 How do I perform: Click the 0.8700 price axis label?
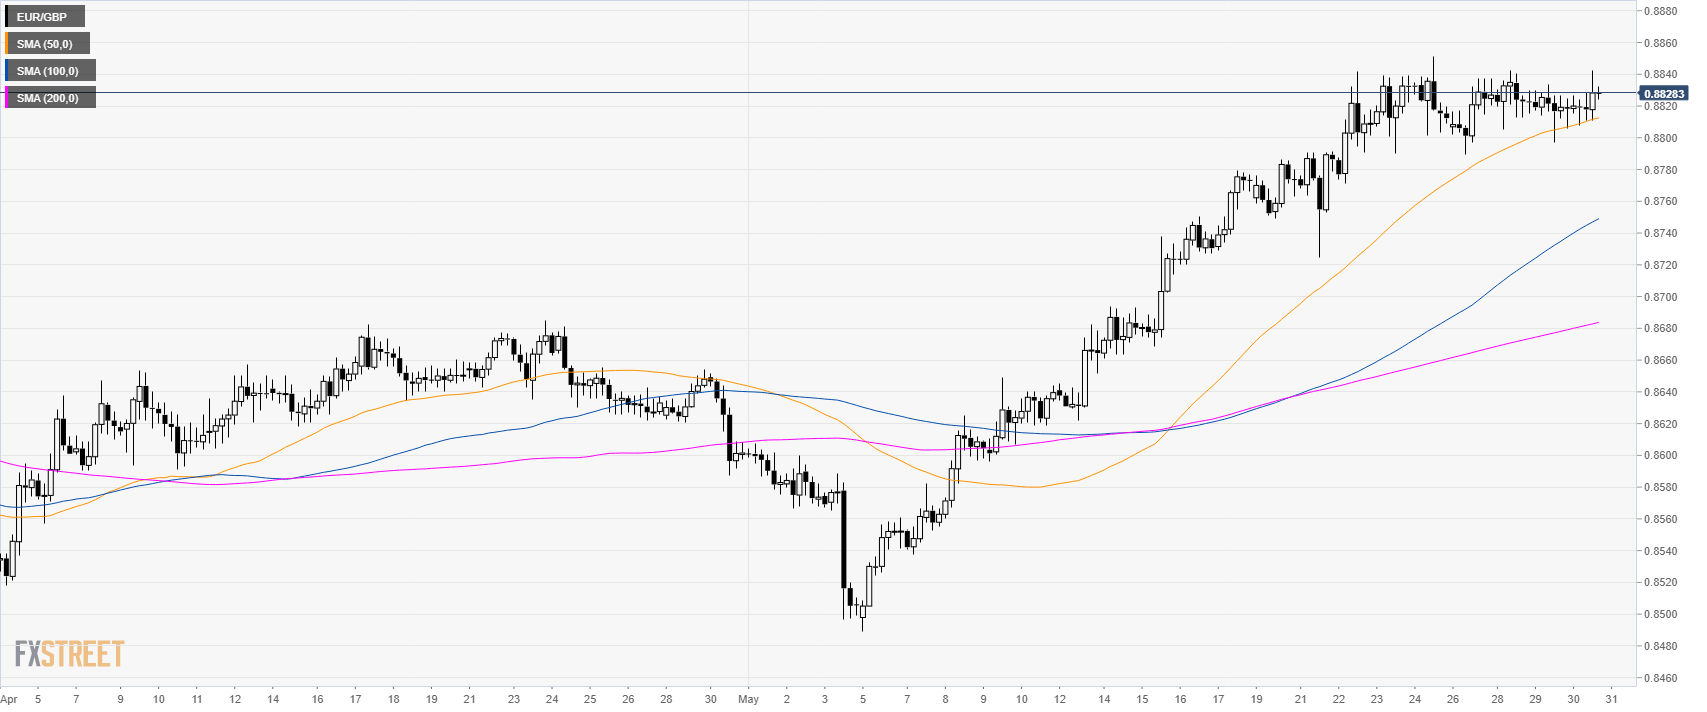coord(1661,297)
